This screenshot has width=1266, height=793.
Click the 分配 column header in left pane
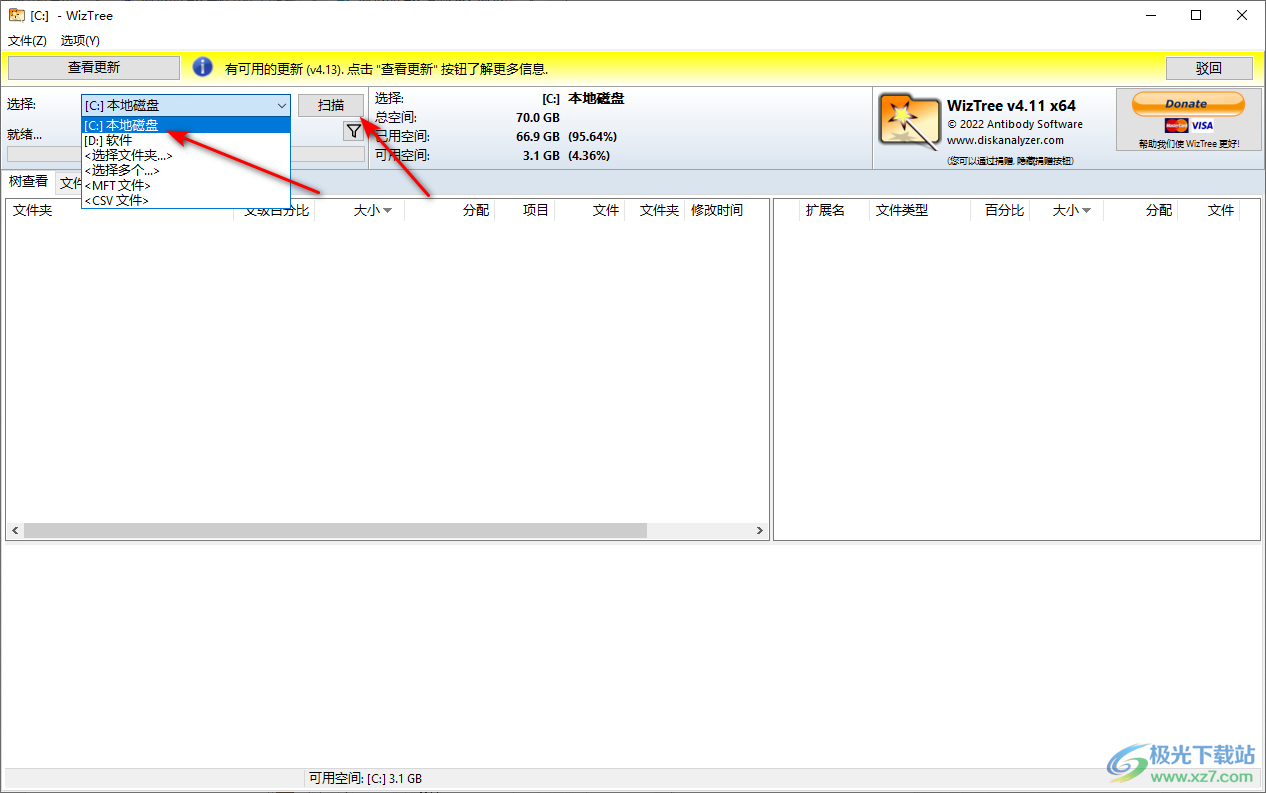[x=449, y=210]
